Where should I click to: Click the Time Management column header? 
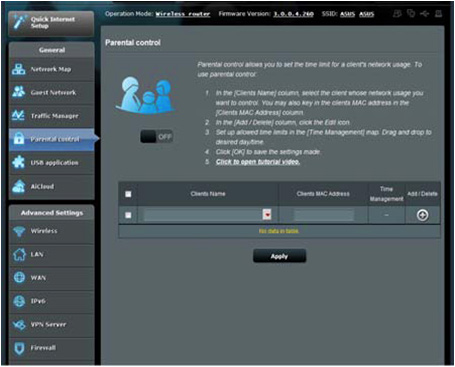tap(386, 194)
